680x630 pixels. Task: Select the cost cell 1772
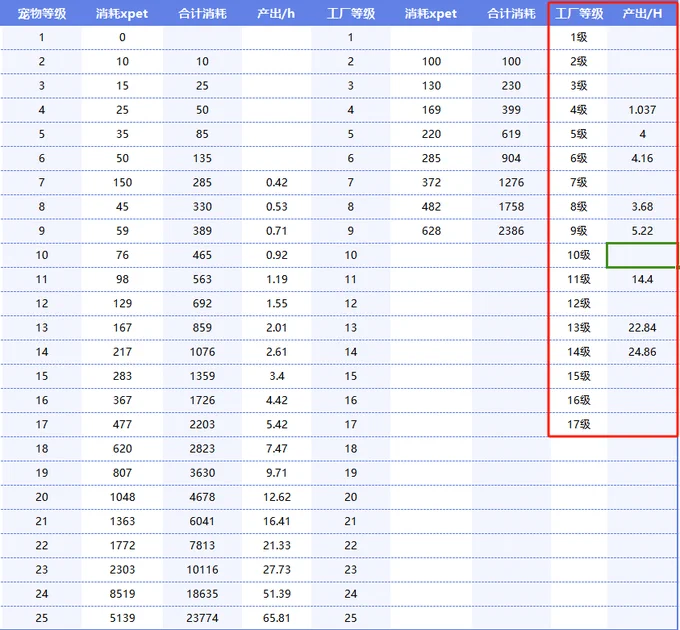[122, 545]
